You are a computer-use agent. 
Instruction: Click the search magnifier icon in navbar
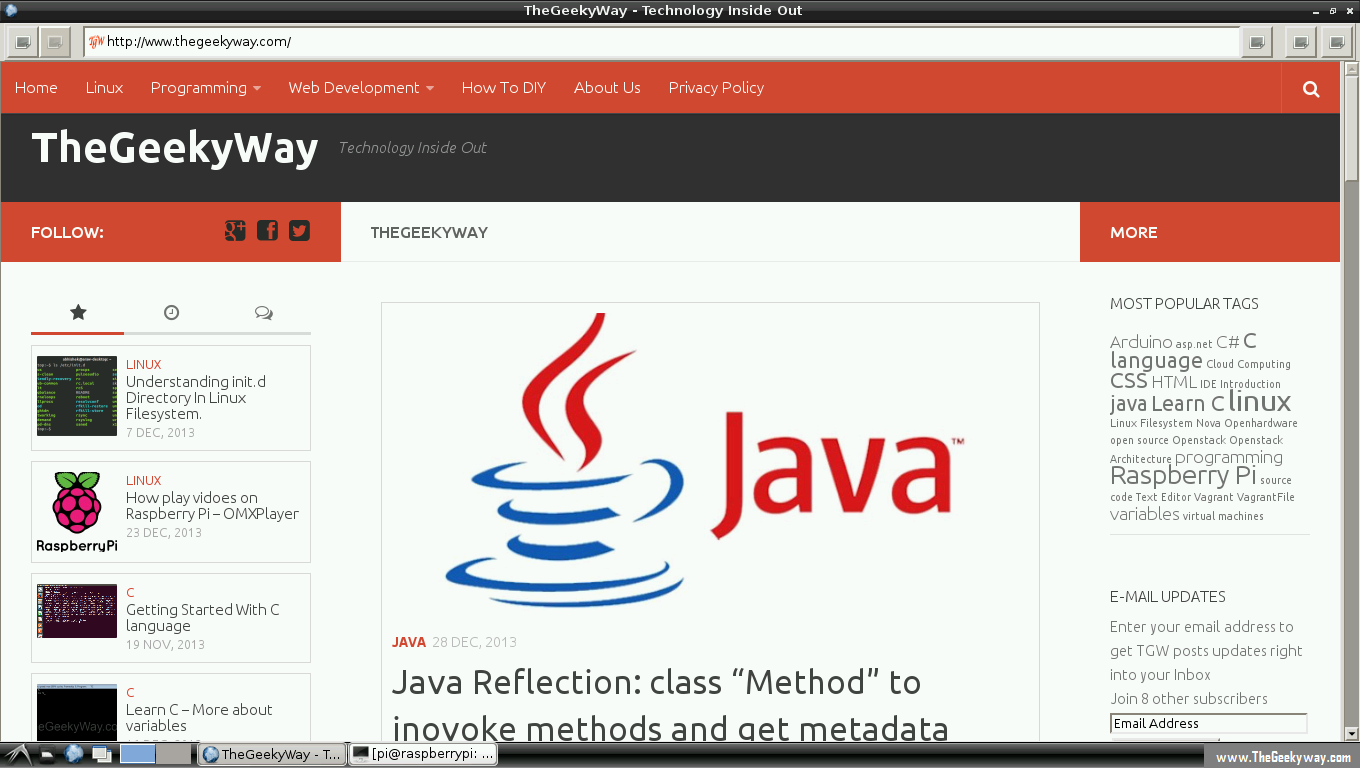(1311, 89)
